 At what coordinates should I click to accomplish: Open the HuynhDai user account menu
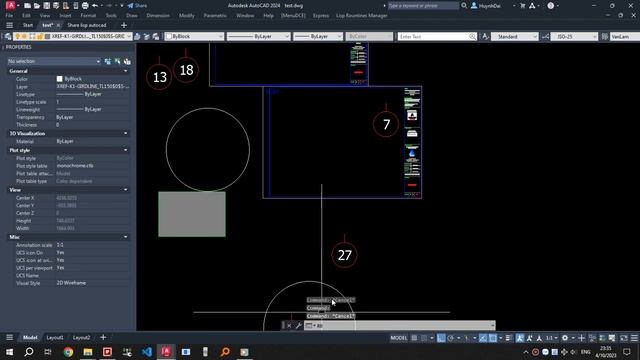pyautogui.click(x=490, y=6)
